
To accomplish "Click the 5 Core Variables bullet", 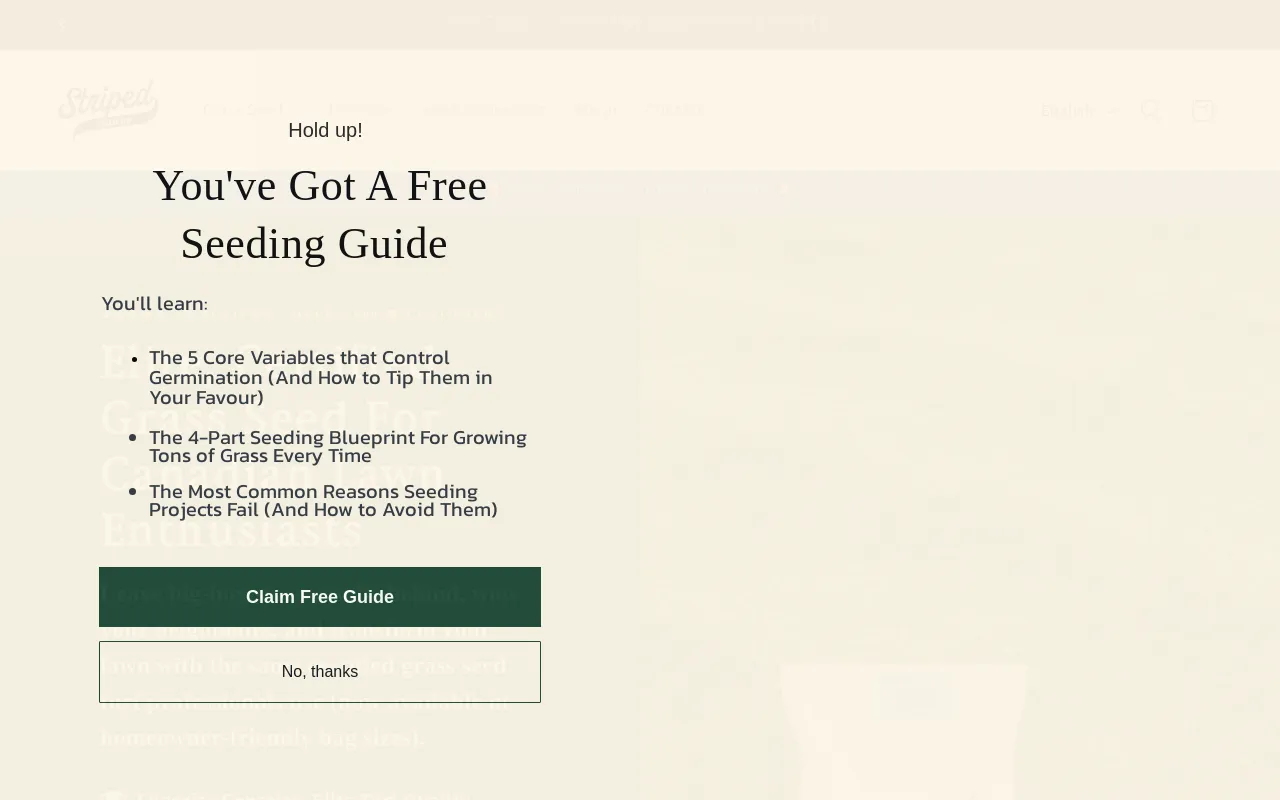I will (x=320, y=377).
